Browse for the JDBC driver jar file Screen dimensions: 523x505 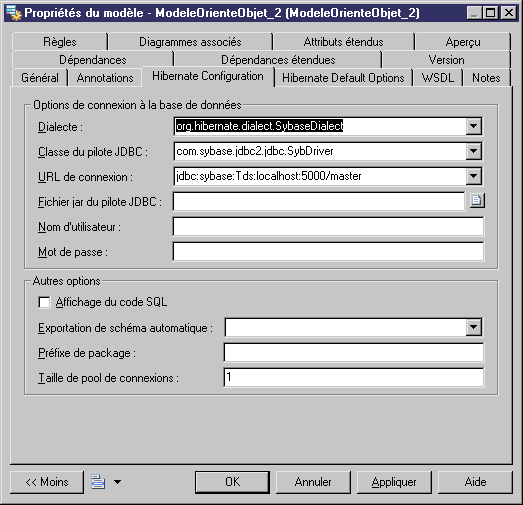pos(477,200)
